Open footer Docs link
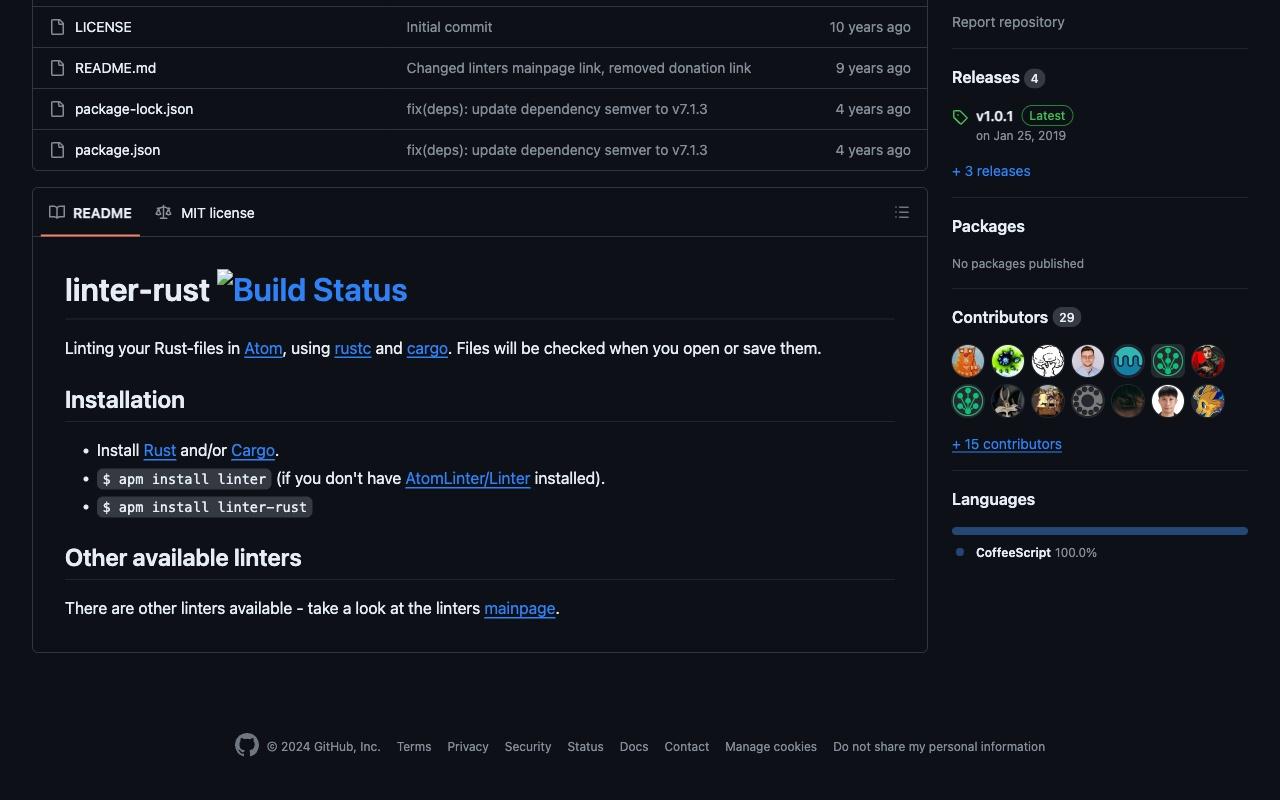 pos(634,747)
